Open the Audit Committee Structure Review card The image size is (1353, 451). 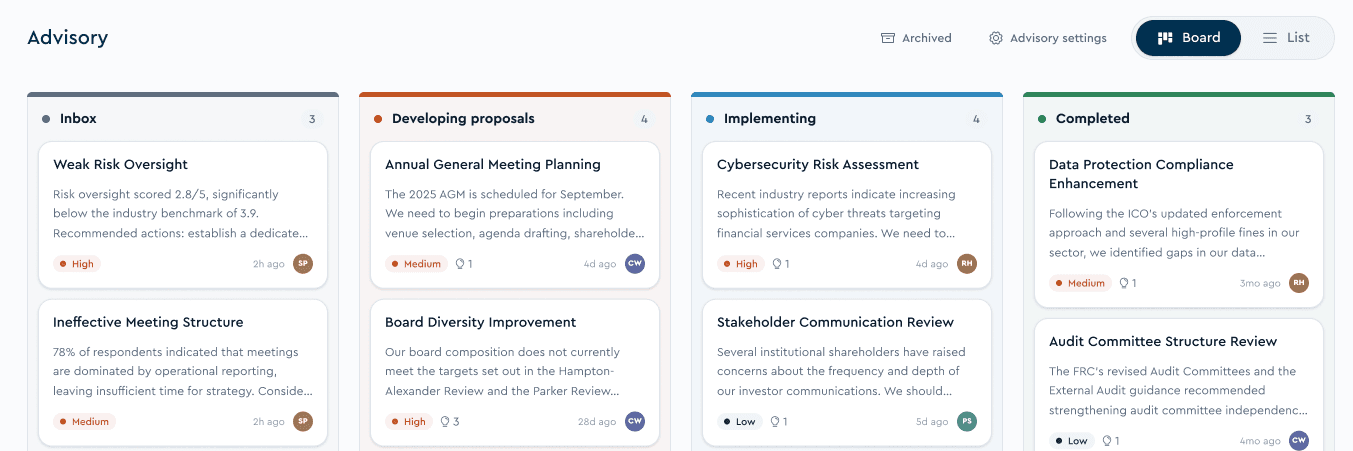click(1179, 385)
